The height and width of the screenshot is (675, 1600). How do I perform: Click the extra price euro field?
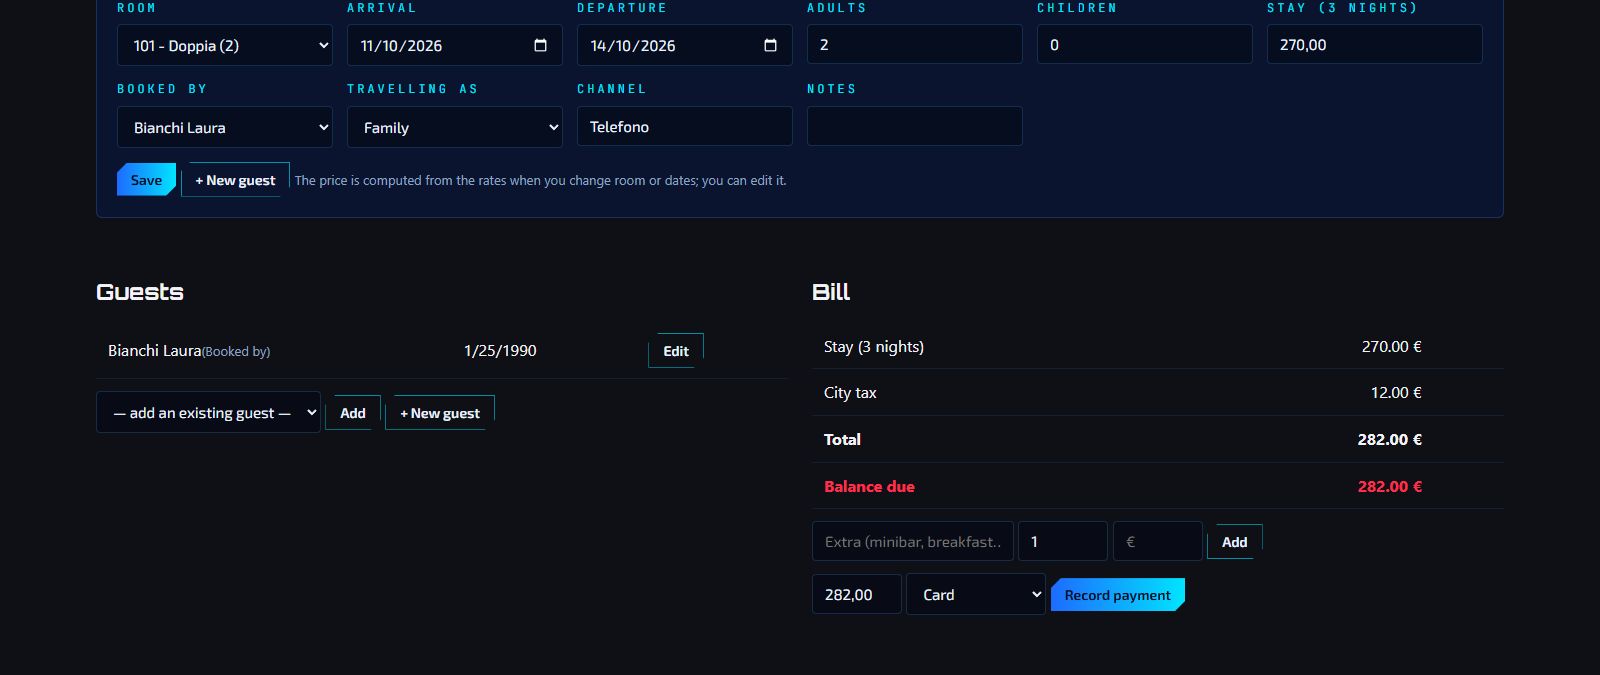click(x=1158, y=541)
